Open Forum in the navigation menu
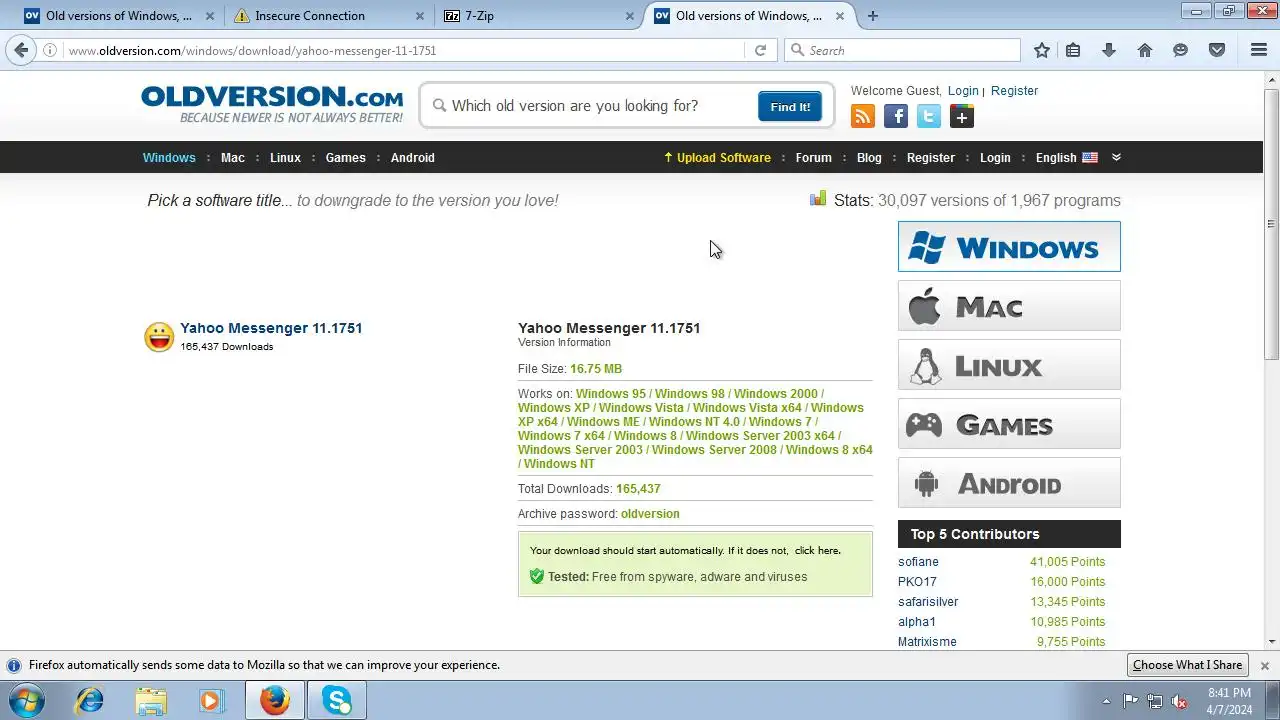The image size is (1280, 720). (813, 158)
